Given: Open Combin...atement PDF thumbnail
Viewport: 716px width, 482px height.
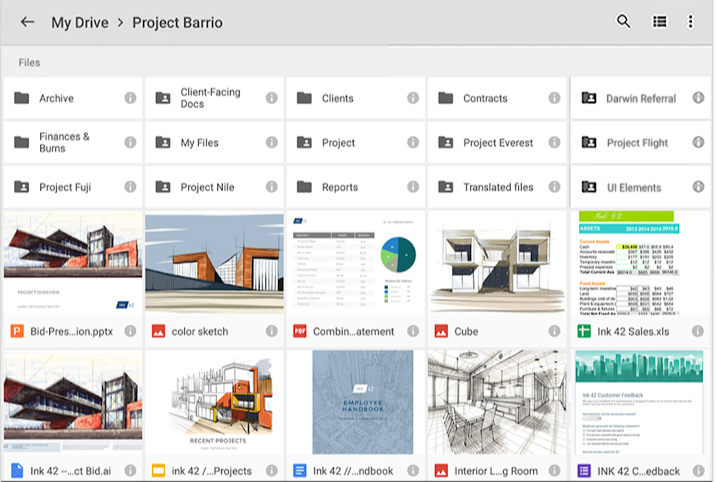Looking at the screenshot, I should coord(356,263).
